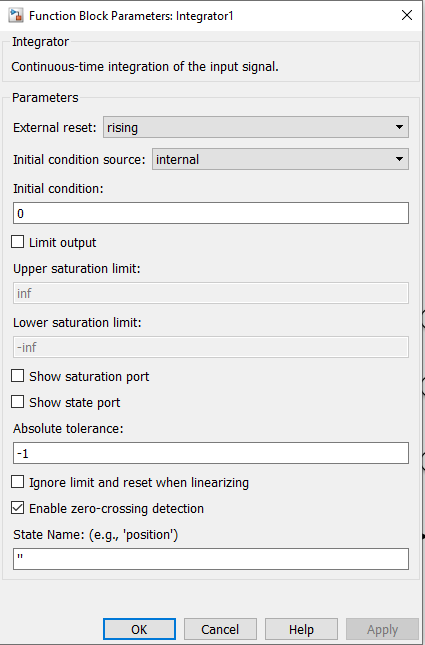Open the Help documentation button
Screen dimensions: 425x645
(x=301, y=629)
